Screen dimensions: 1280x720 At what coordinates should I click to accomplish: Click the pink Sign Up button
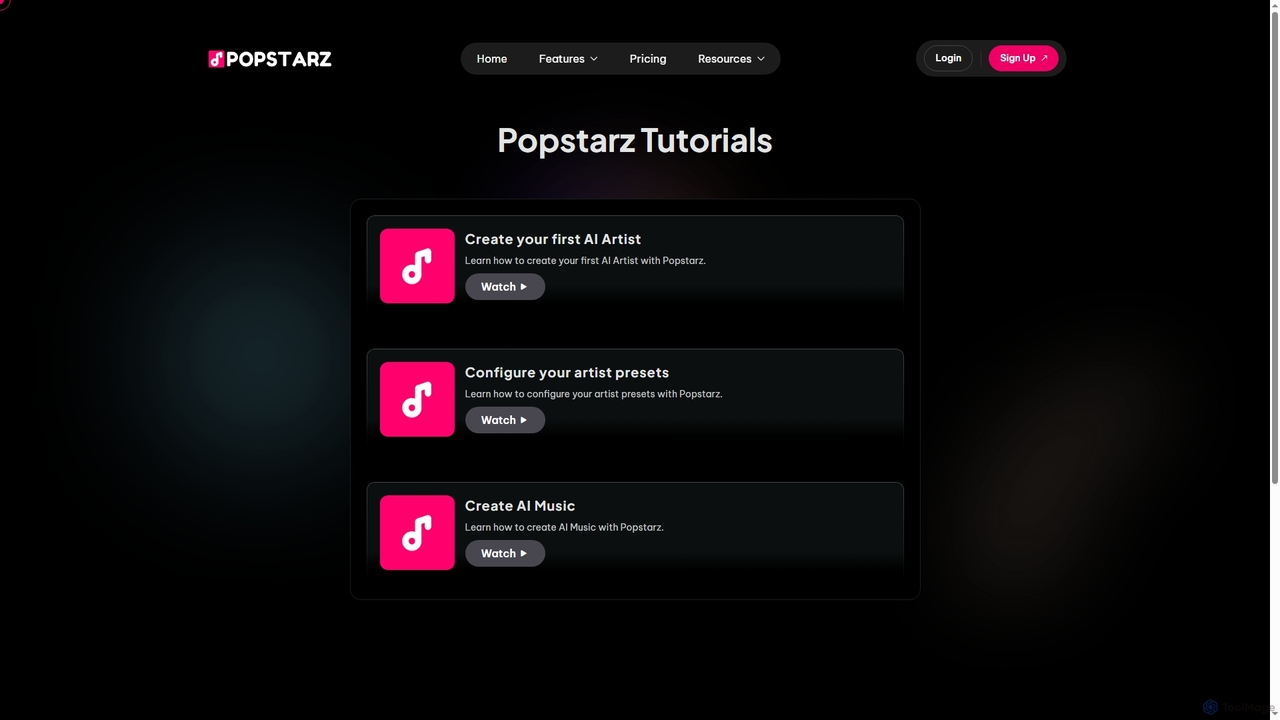1023,58
